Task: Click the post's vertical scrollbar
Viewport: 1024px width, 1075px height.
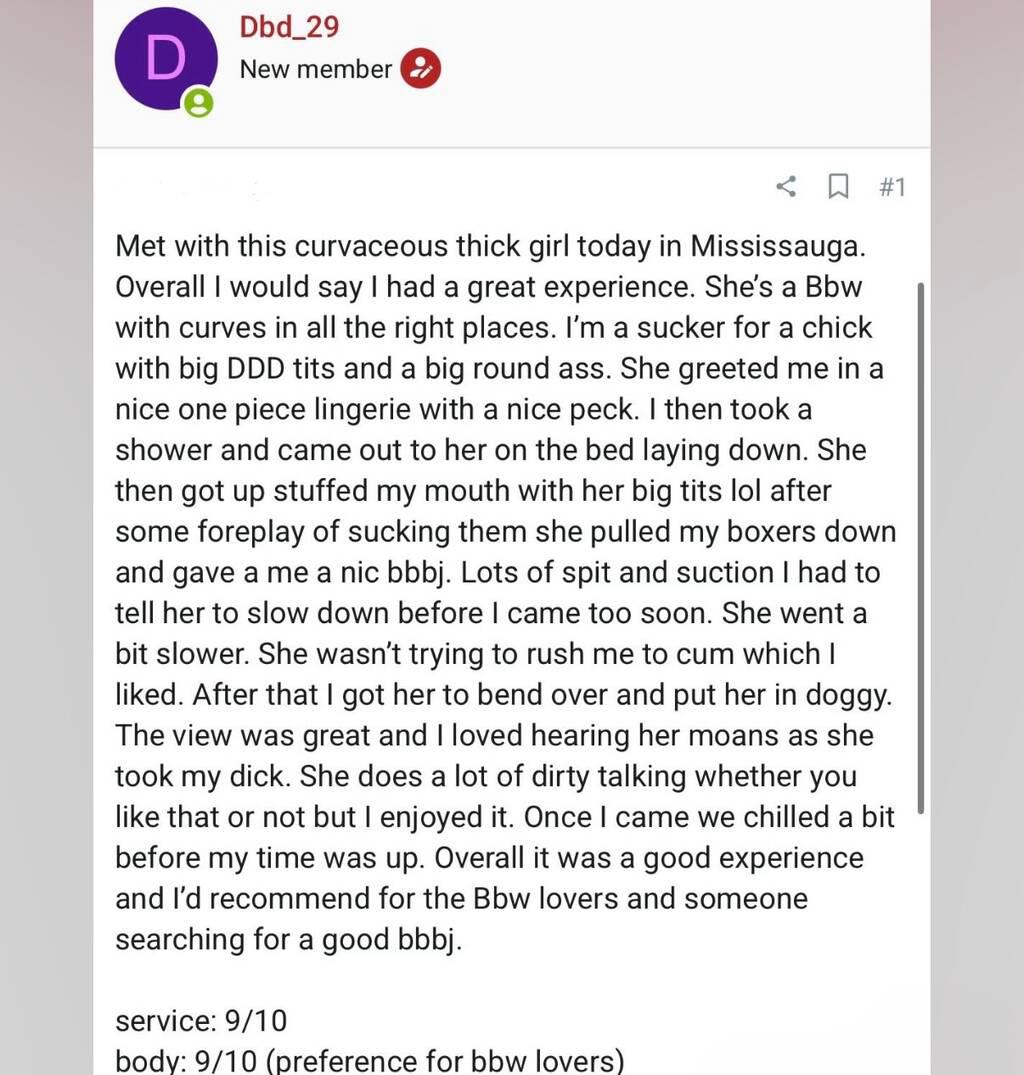Action: (x=920, y=548)
